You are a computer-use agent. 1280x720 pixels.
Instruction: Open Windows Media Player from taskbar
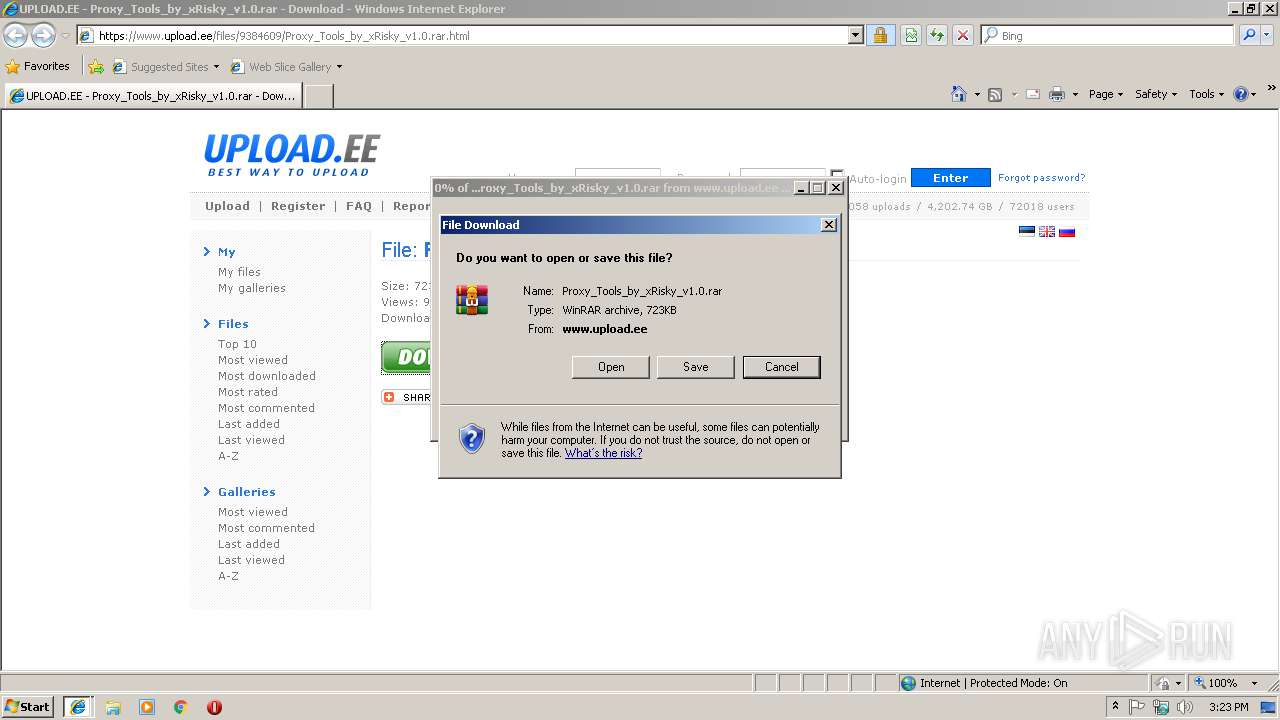point(147,707)
